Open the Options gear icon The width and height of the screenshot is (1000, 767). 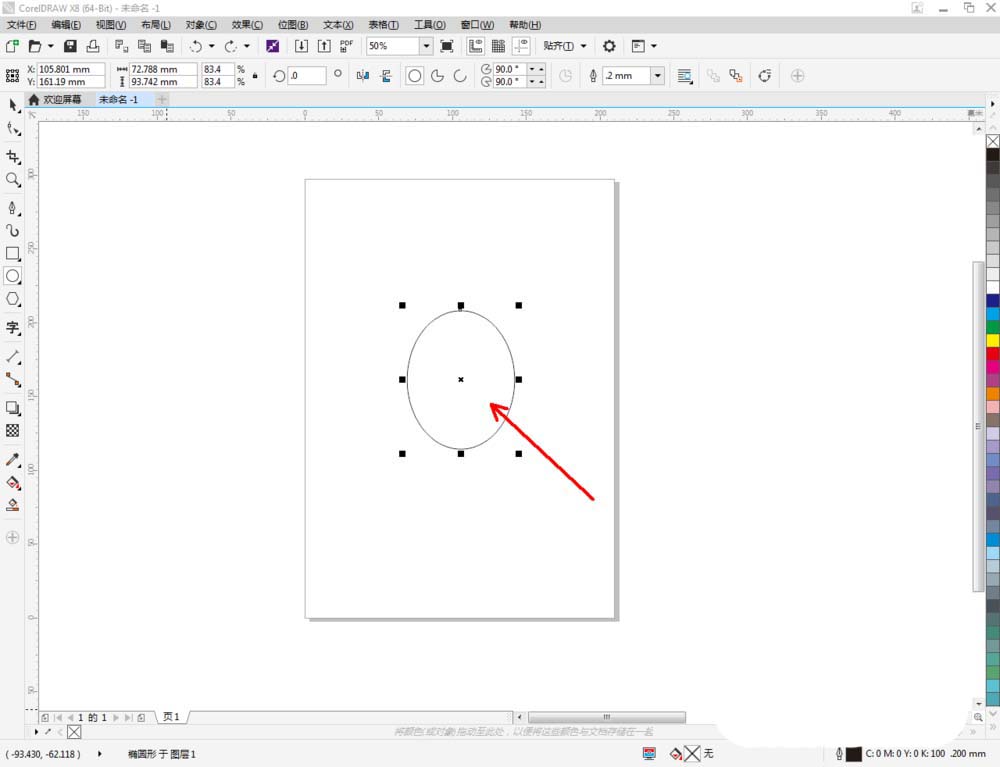coord(609,46)
